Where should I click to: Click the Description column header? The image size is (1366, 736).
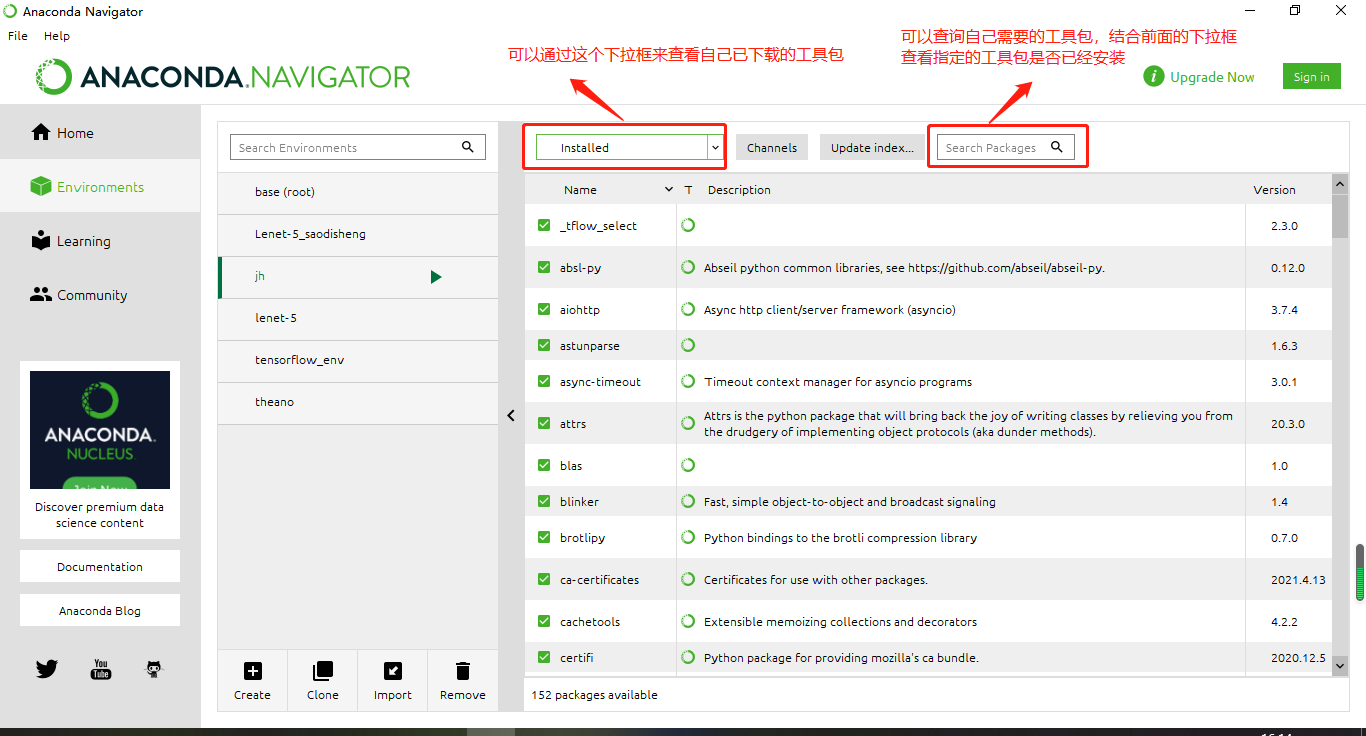point(739,189)
